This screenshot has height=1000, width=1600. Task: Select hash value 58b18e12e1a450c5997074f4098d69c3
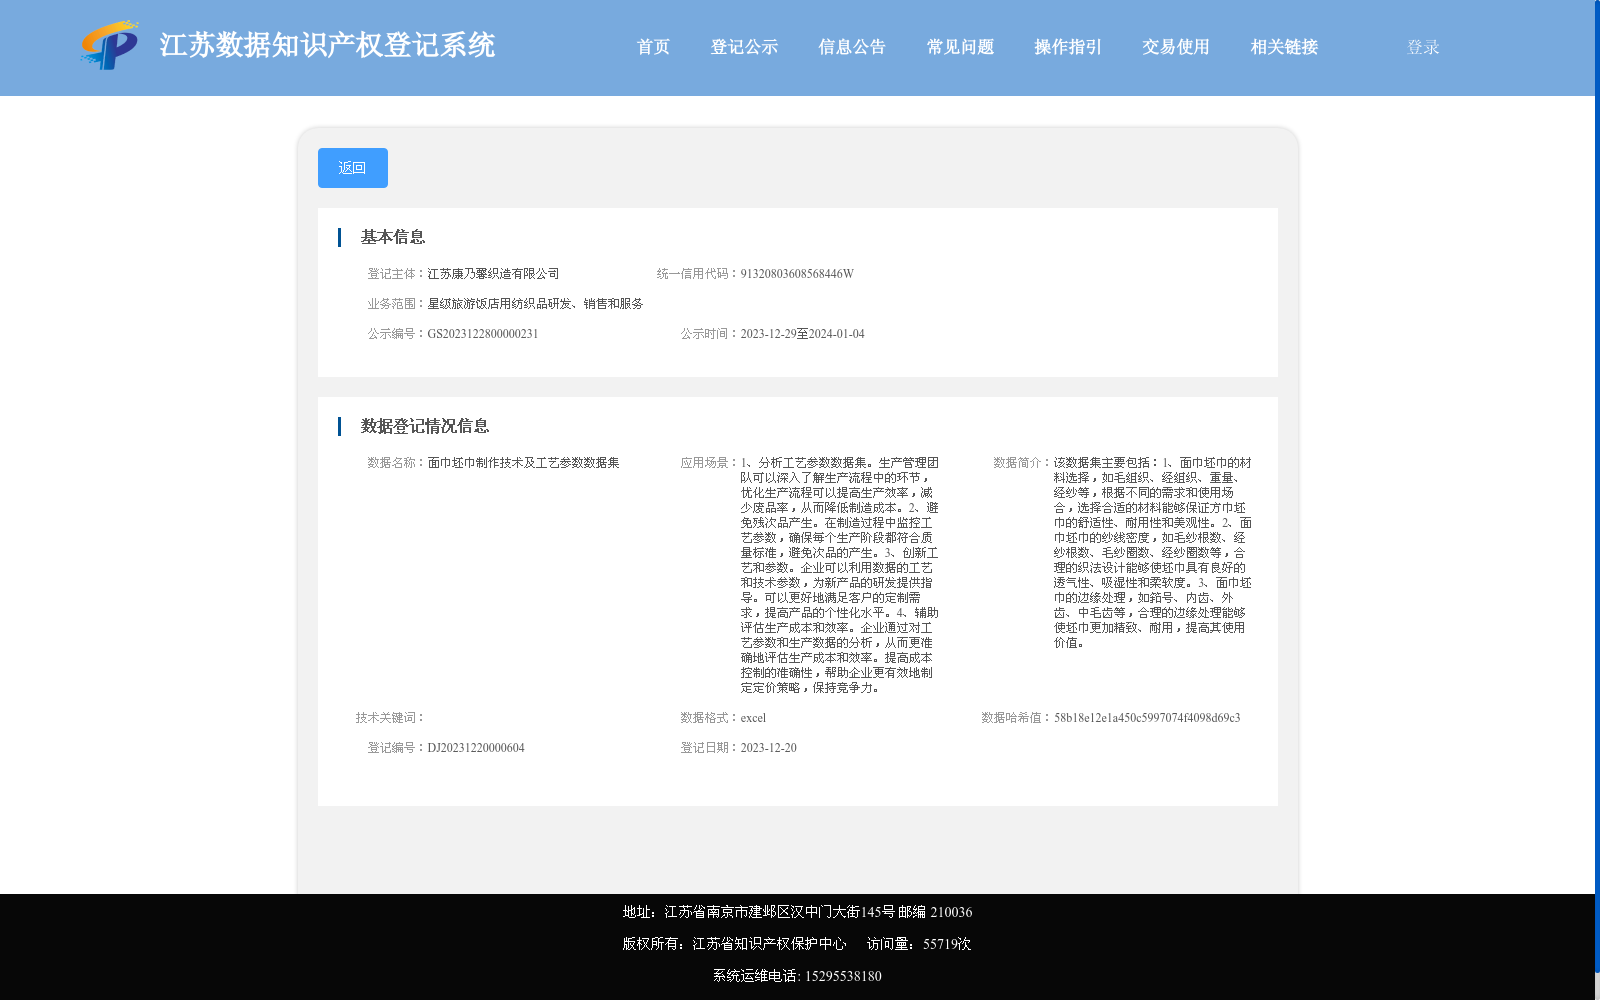click(x=1147, y=718)
